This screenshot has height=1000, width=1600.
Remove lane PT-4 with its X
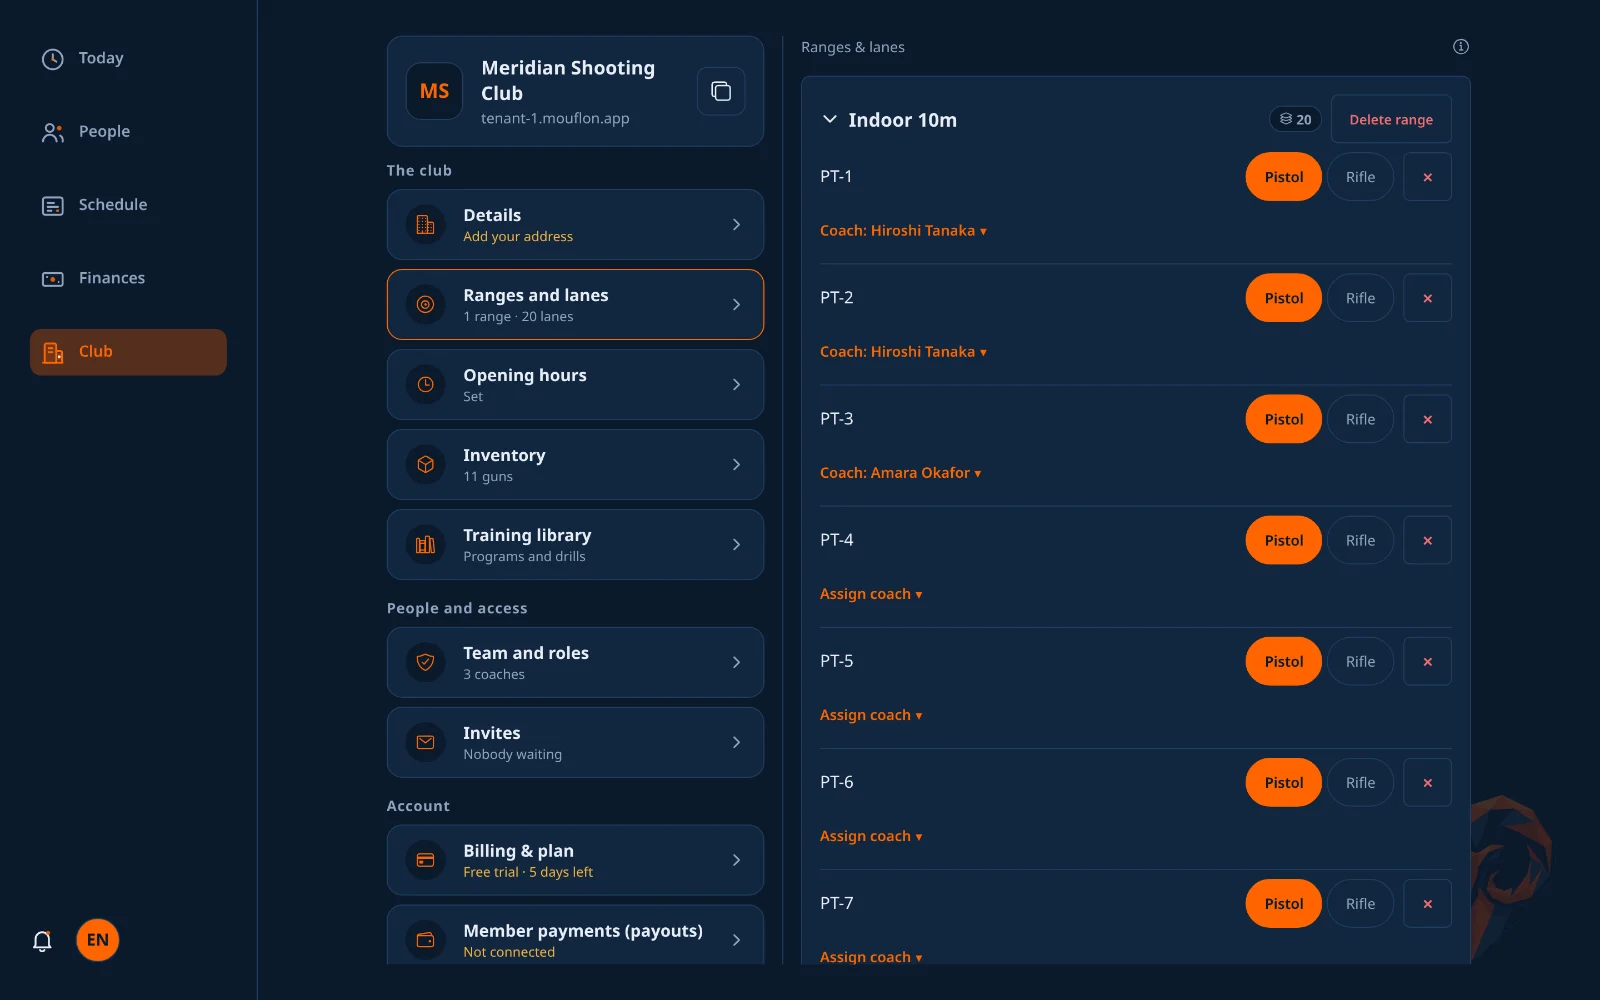[1427, 540]
